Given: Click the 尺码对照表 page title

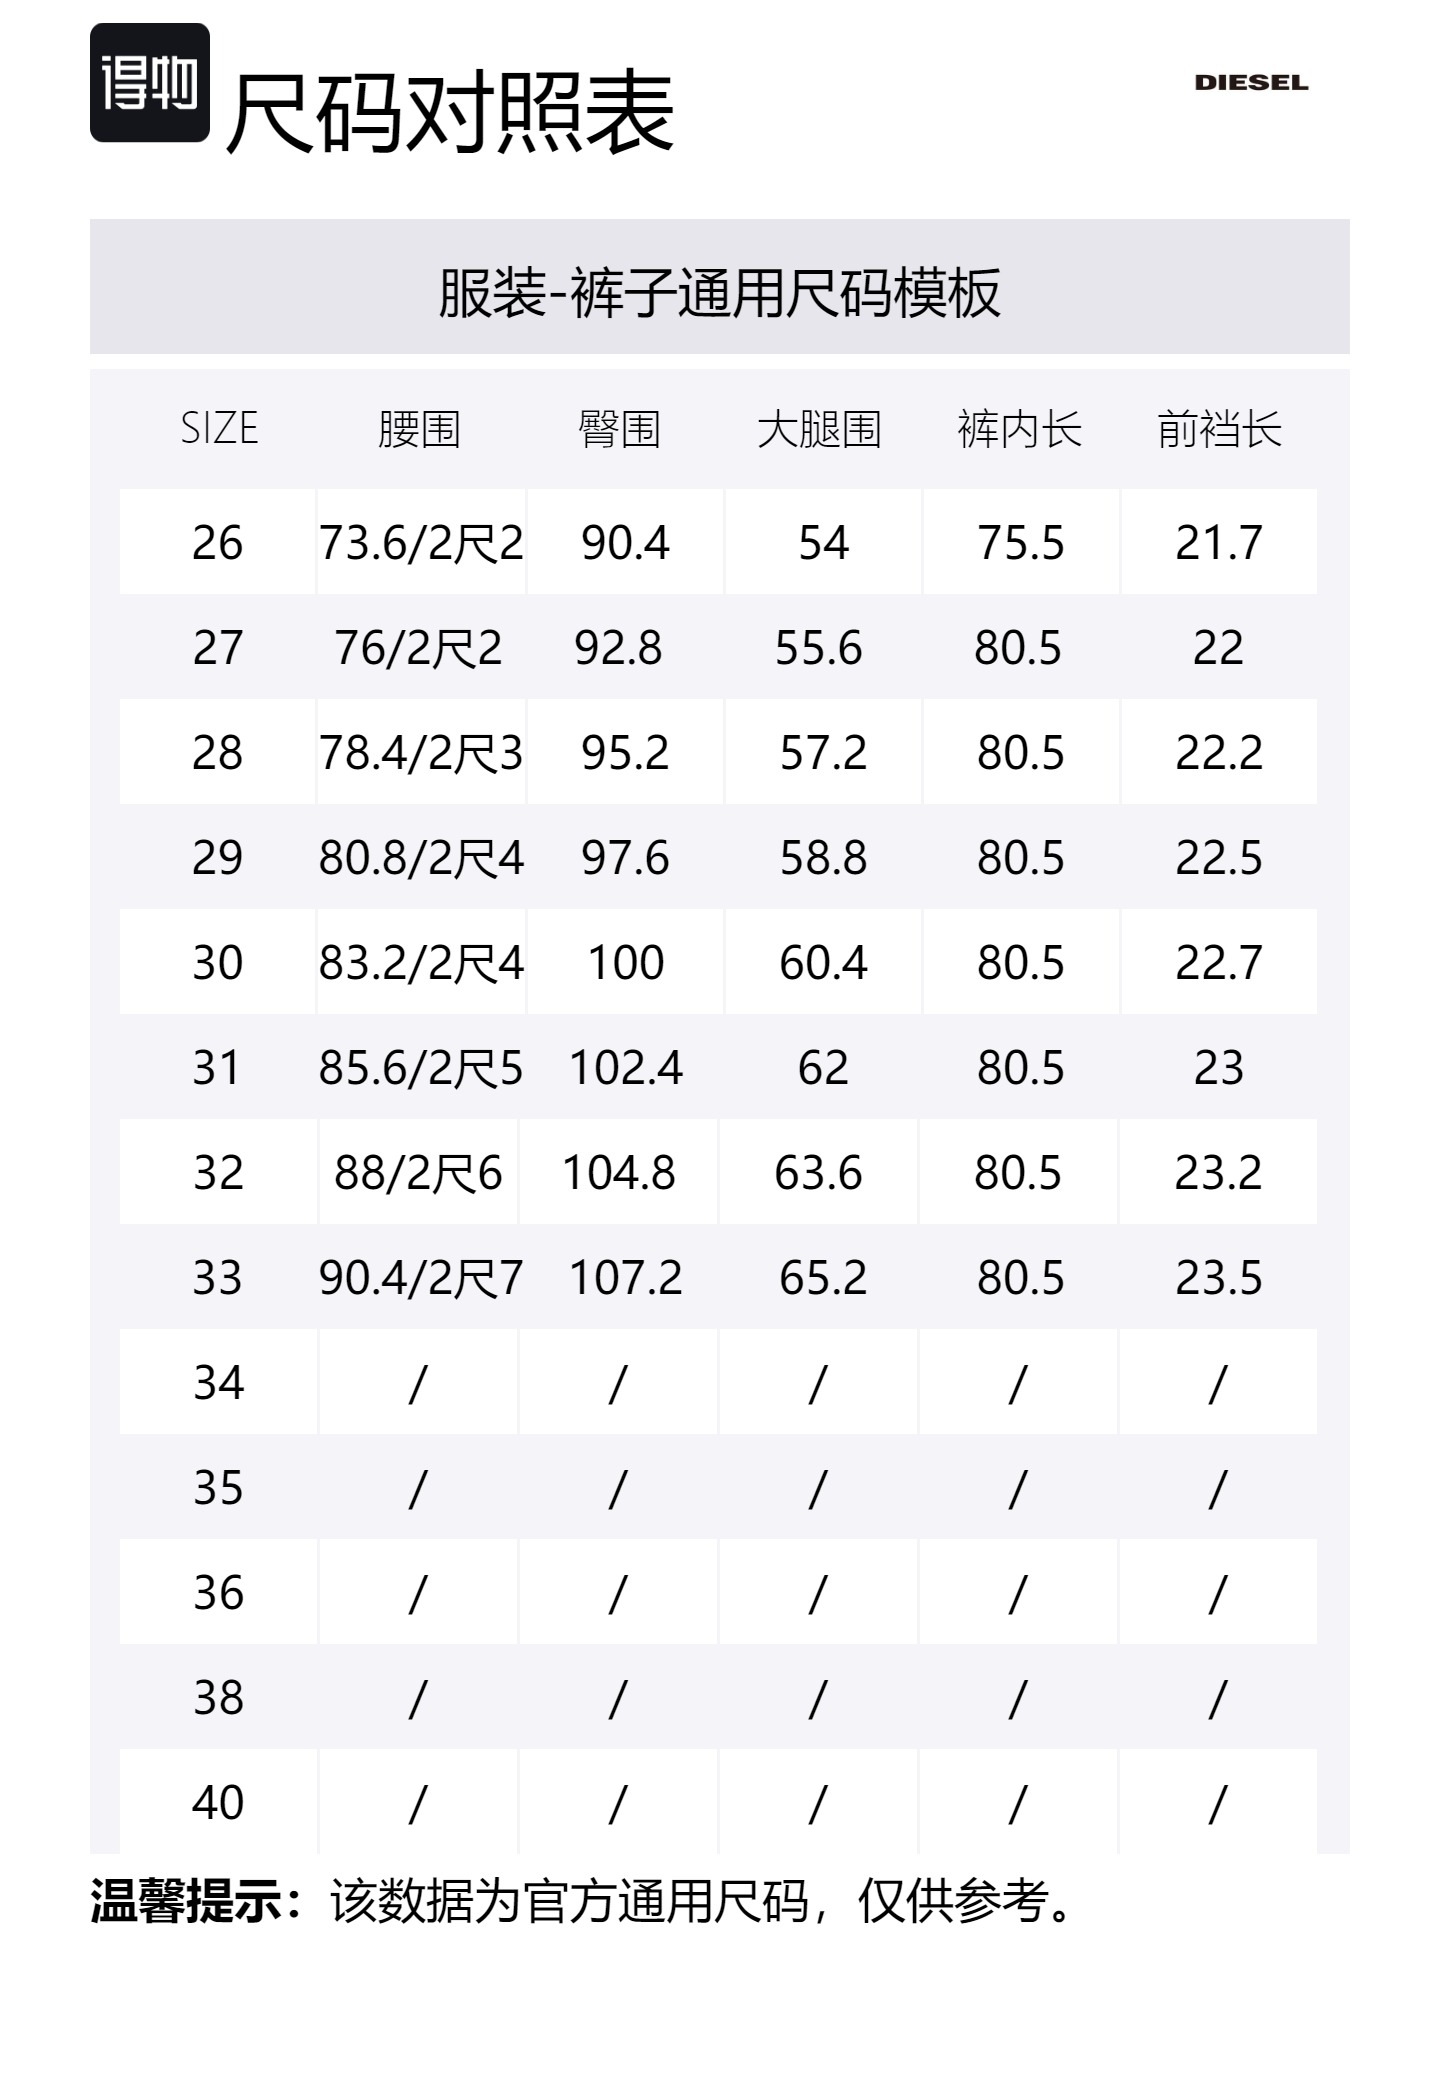Looking at the screenshot, I should pos(450,113).
